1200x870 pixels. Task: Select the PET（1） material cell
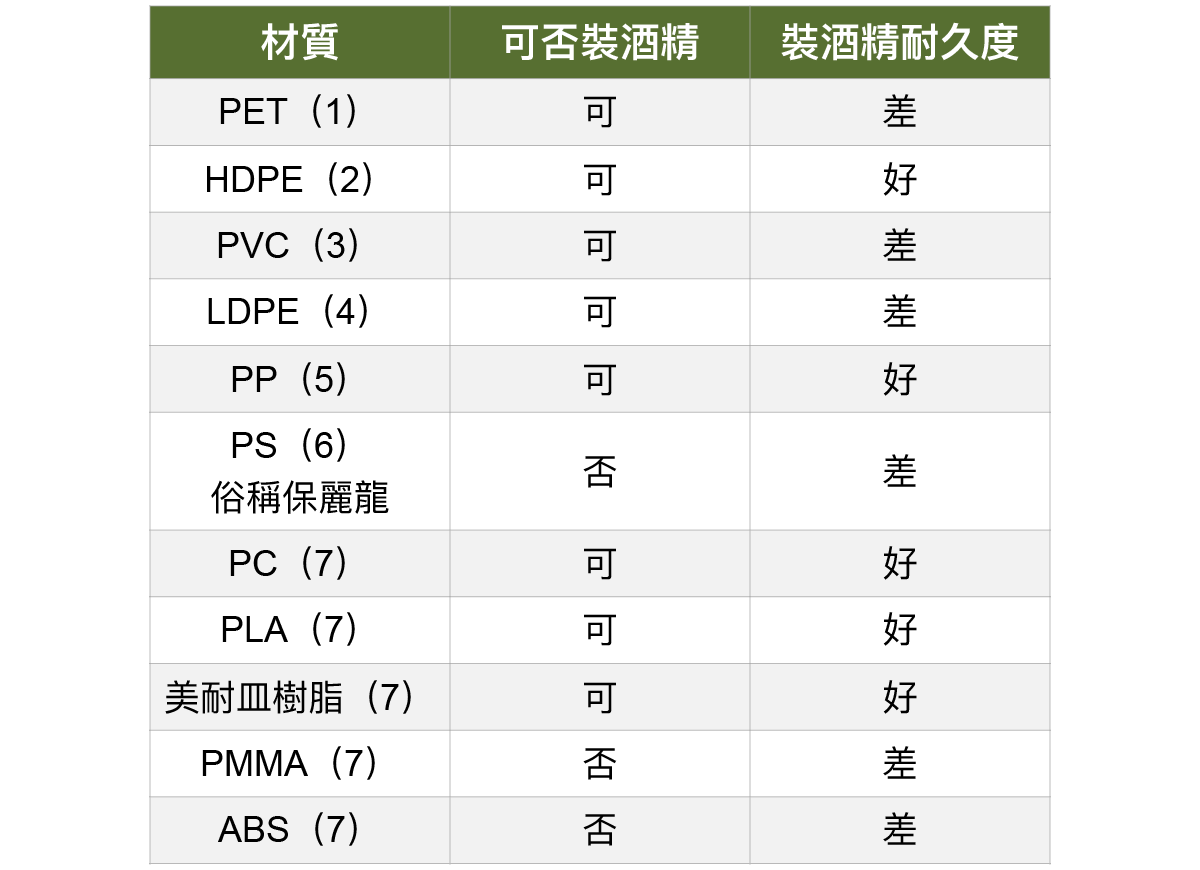pos(300,112)
